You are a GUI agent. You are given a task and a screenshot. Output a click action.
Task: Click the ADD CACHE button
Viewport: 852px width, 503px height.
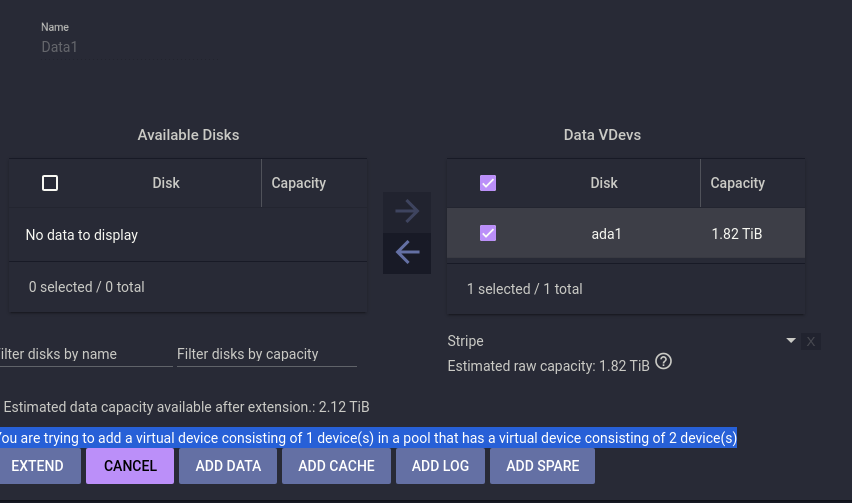tap(336, 466)
